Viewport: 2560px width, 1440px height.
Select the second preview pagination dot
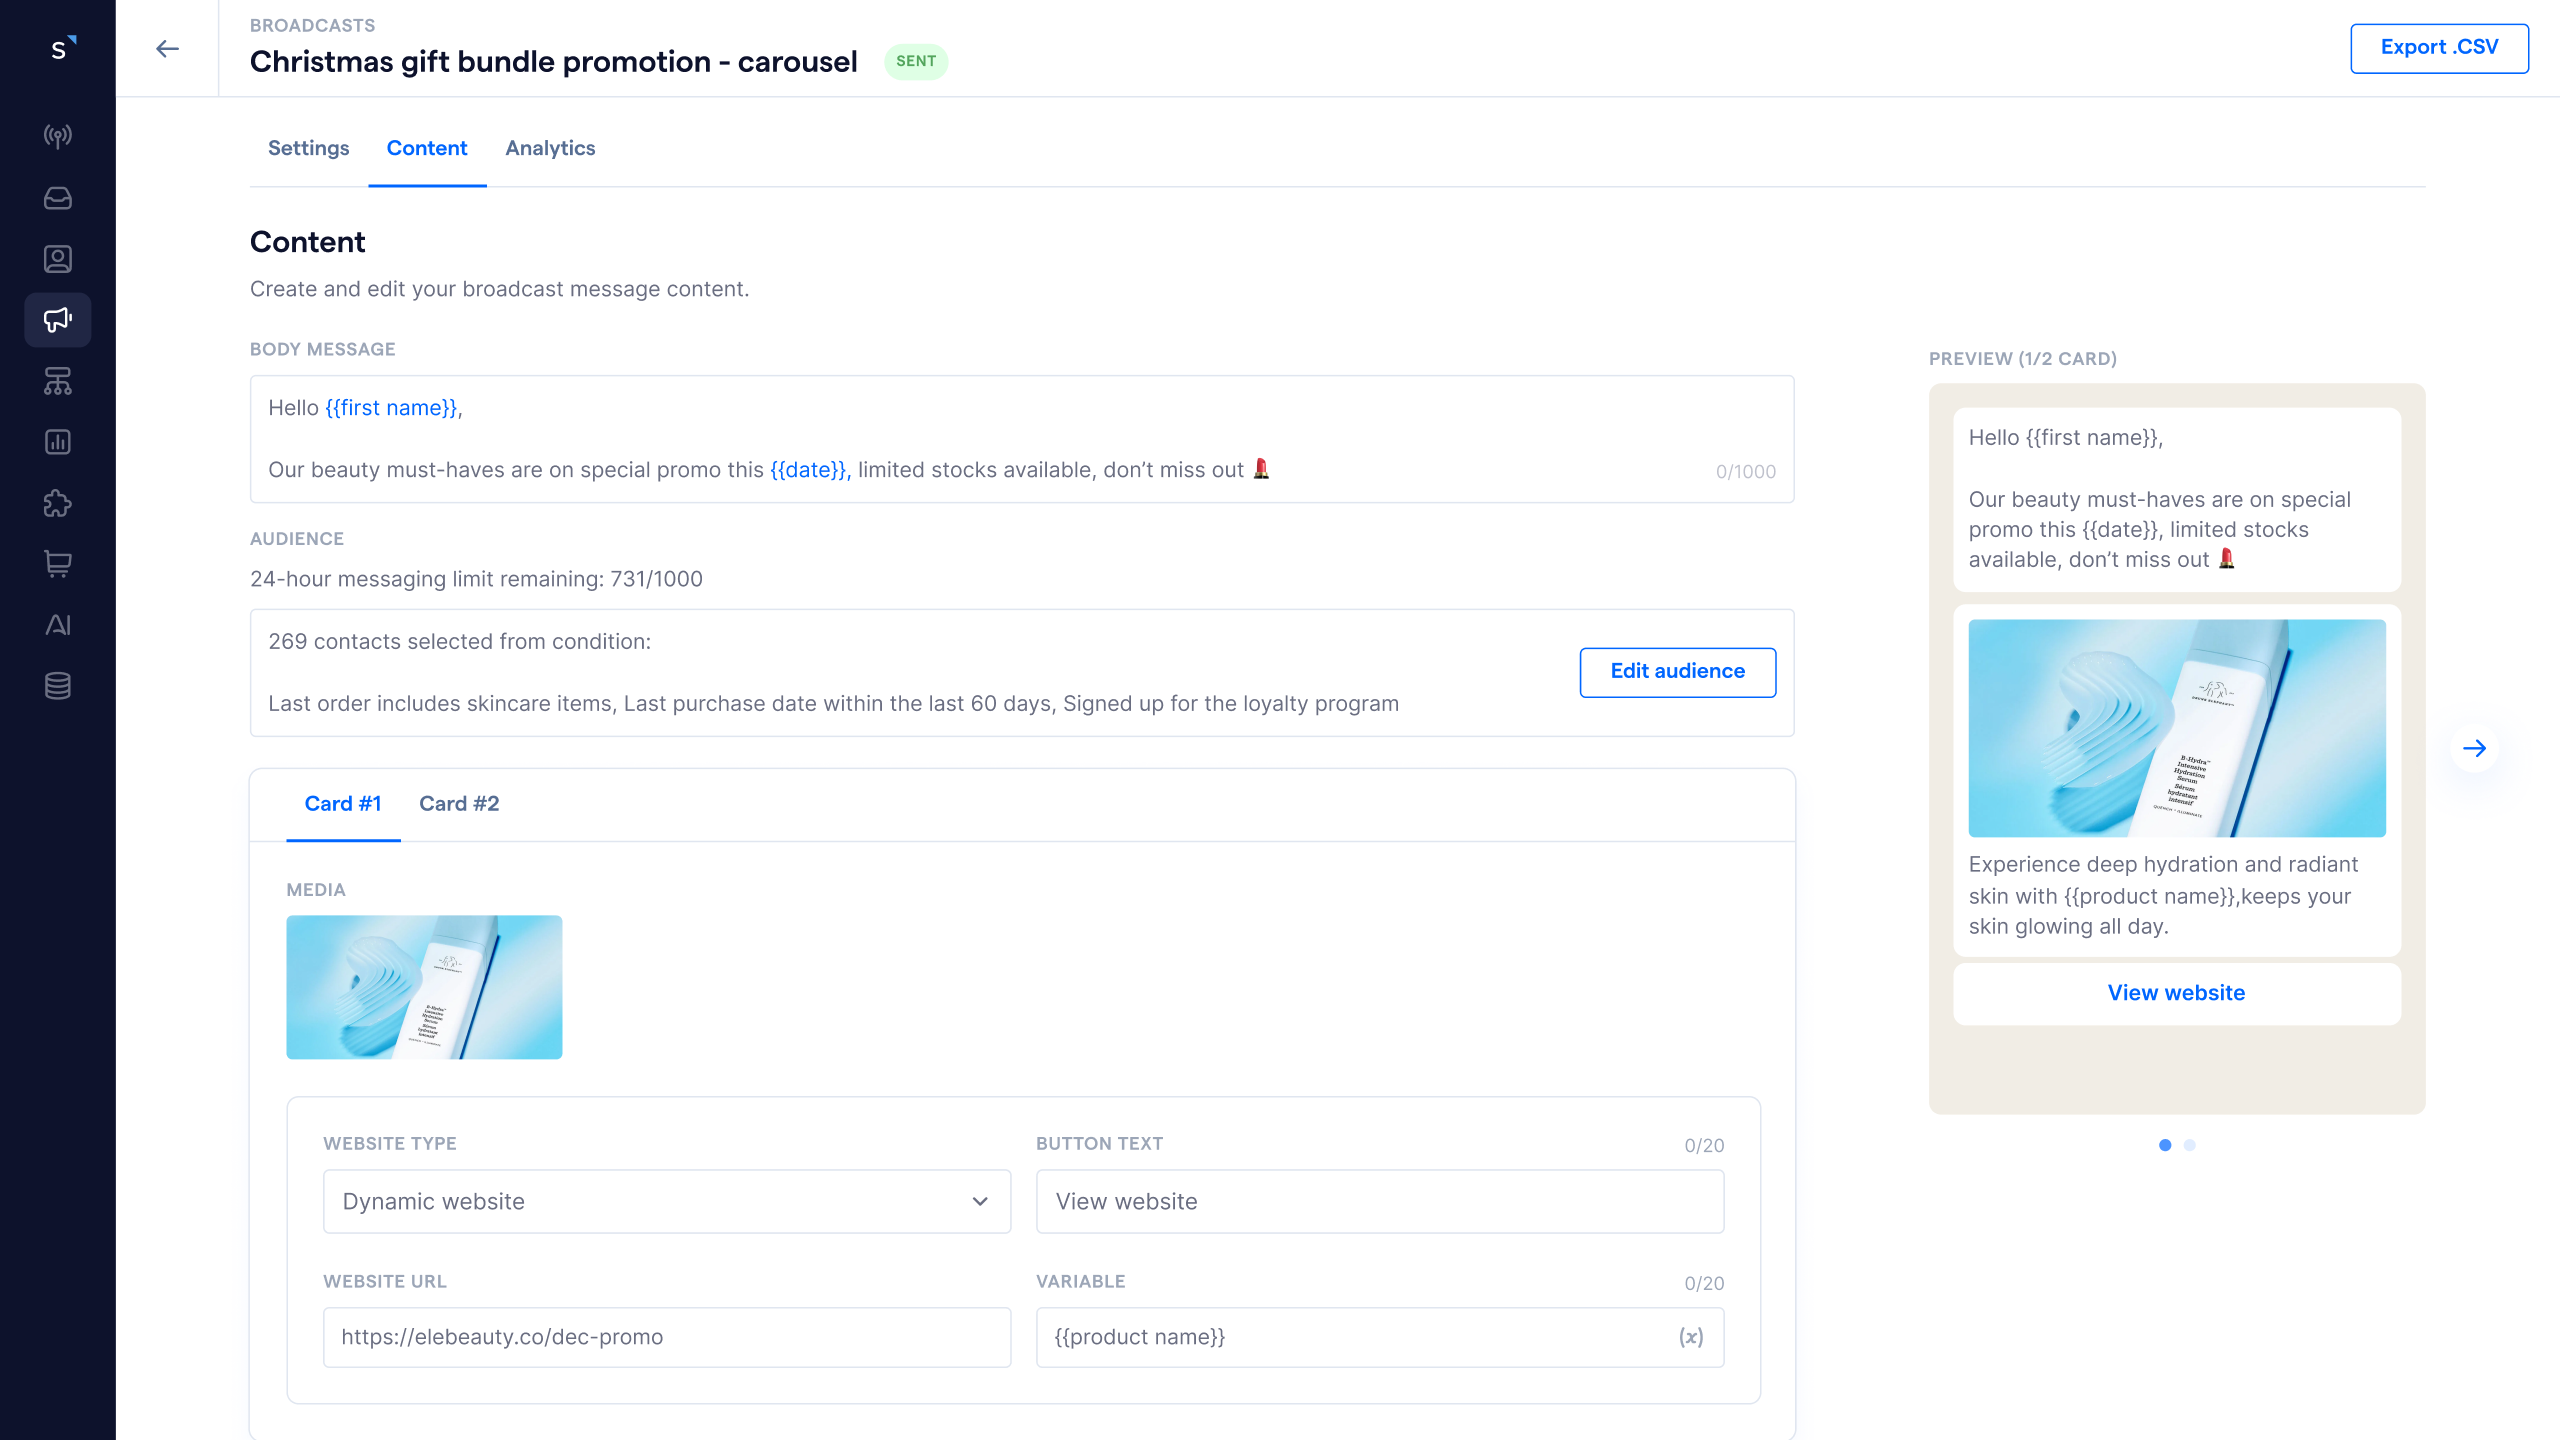click(x=2190, y=1145)
